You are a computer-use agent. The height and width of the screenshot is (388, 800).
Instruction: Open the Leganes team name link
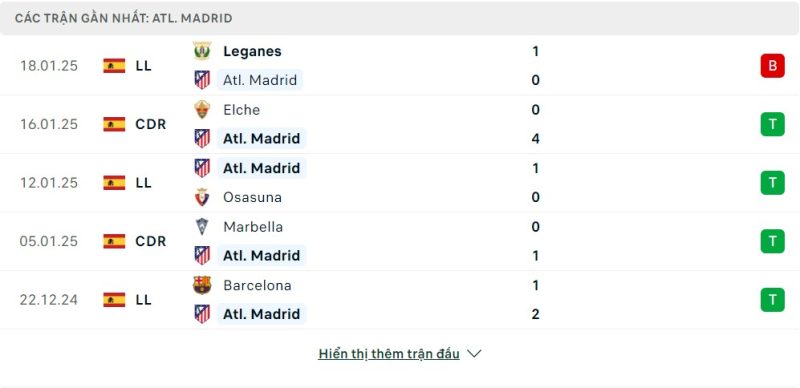[252, 51]
